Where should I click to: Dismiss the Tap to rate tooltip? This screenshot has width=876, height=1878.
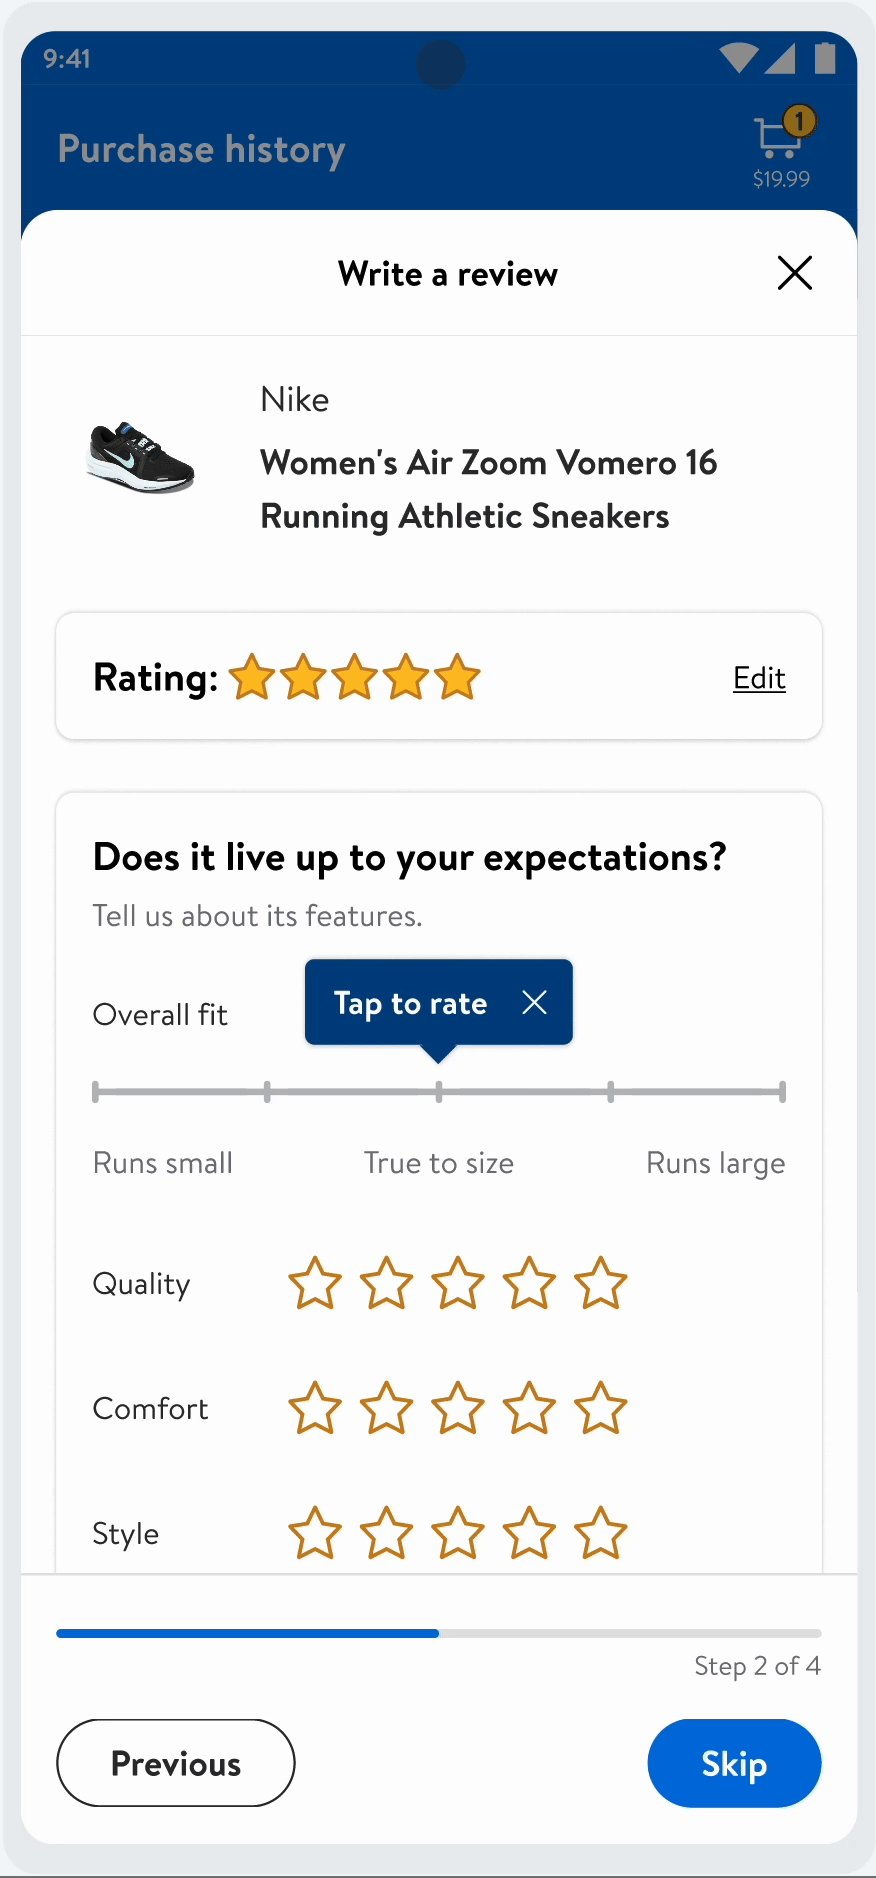point(535,1002)
